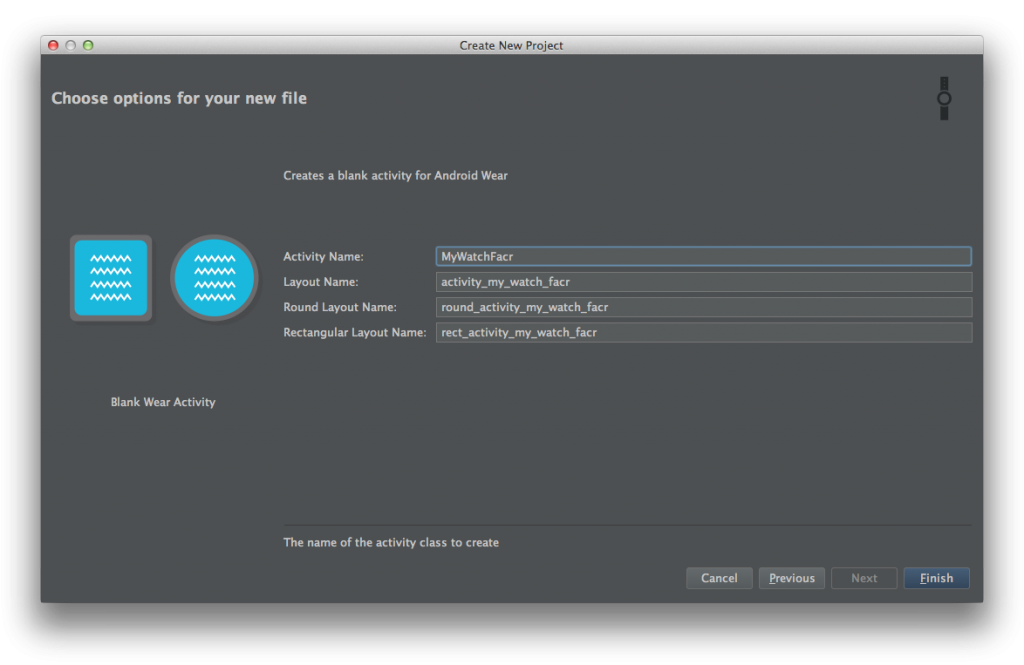This screenshot has width=1024, height=665.
Task: Click the 'Round Layout Name:' label
Action: pyautogui.click(x=339, y=307)
